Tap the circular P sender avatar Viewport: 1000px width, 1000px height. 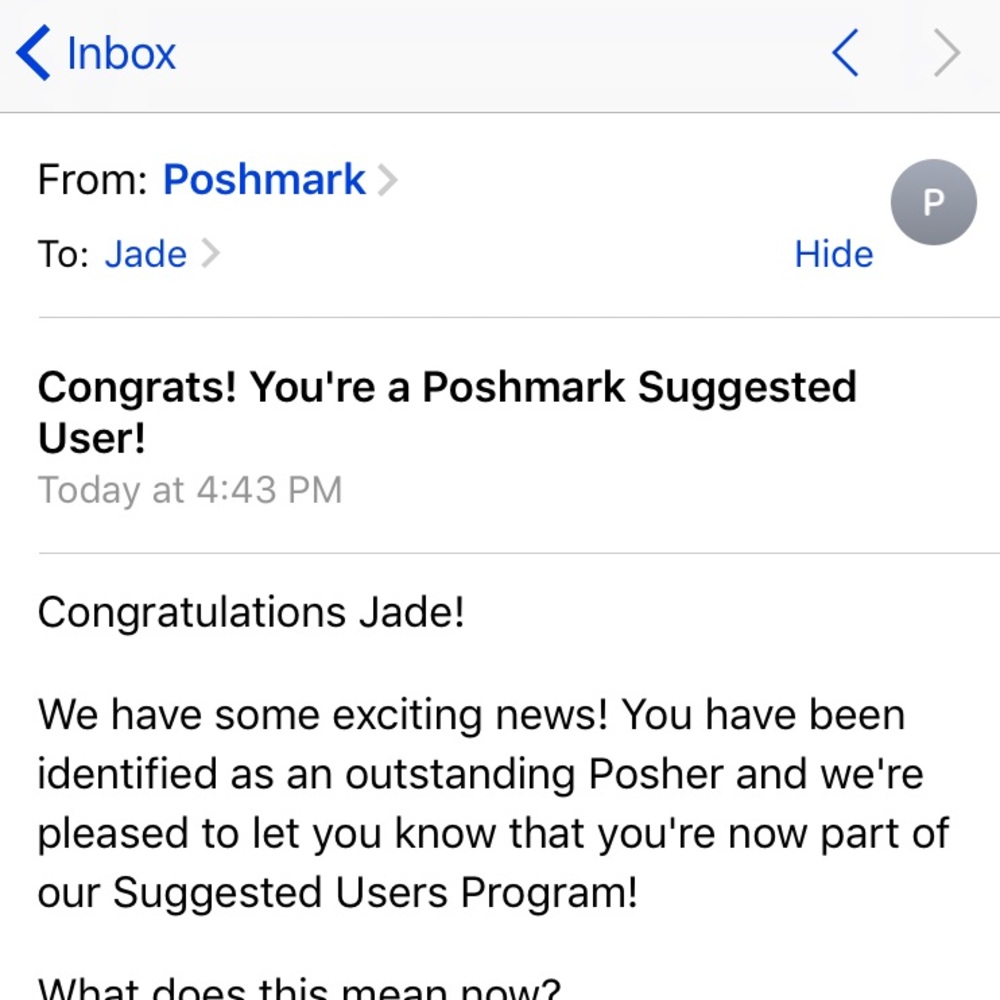(934, 202)
